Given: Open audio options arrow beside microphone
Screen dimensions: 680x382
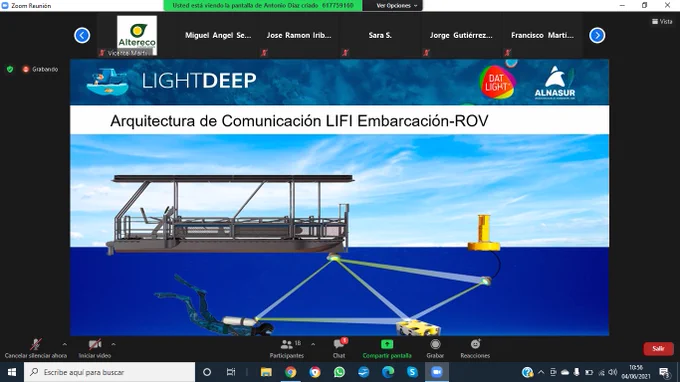Looking at the screenshot, I should pyautogui.click(x=65, y=345).
